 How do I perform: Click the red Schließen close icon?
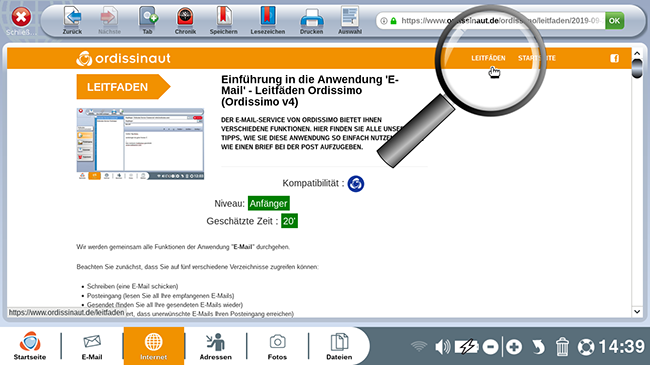(21, 17)
